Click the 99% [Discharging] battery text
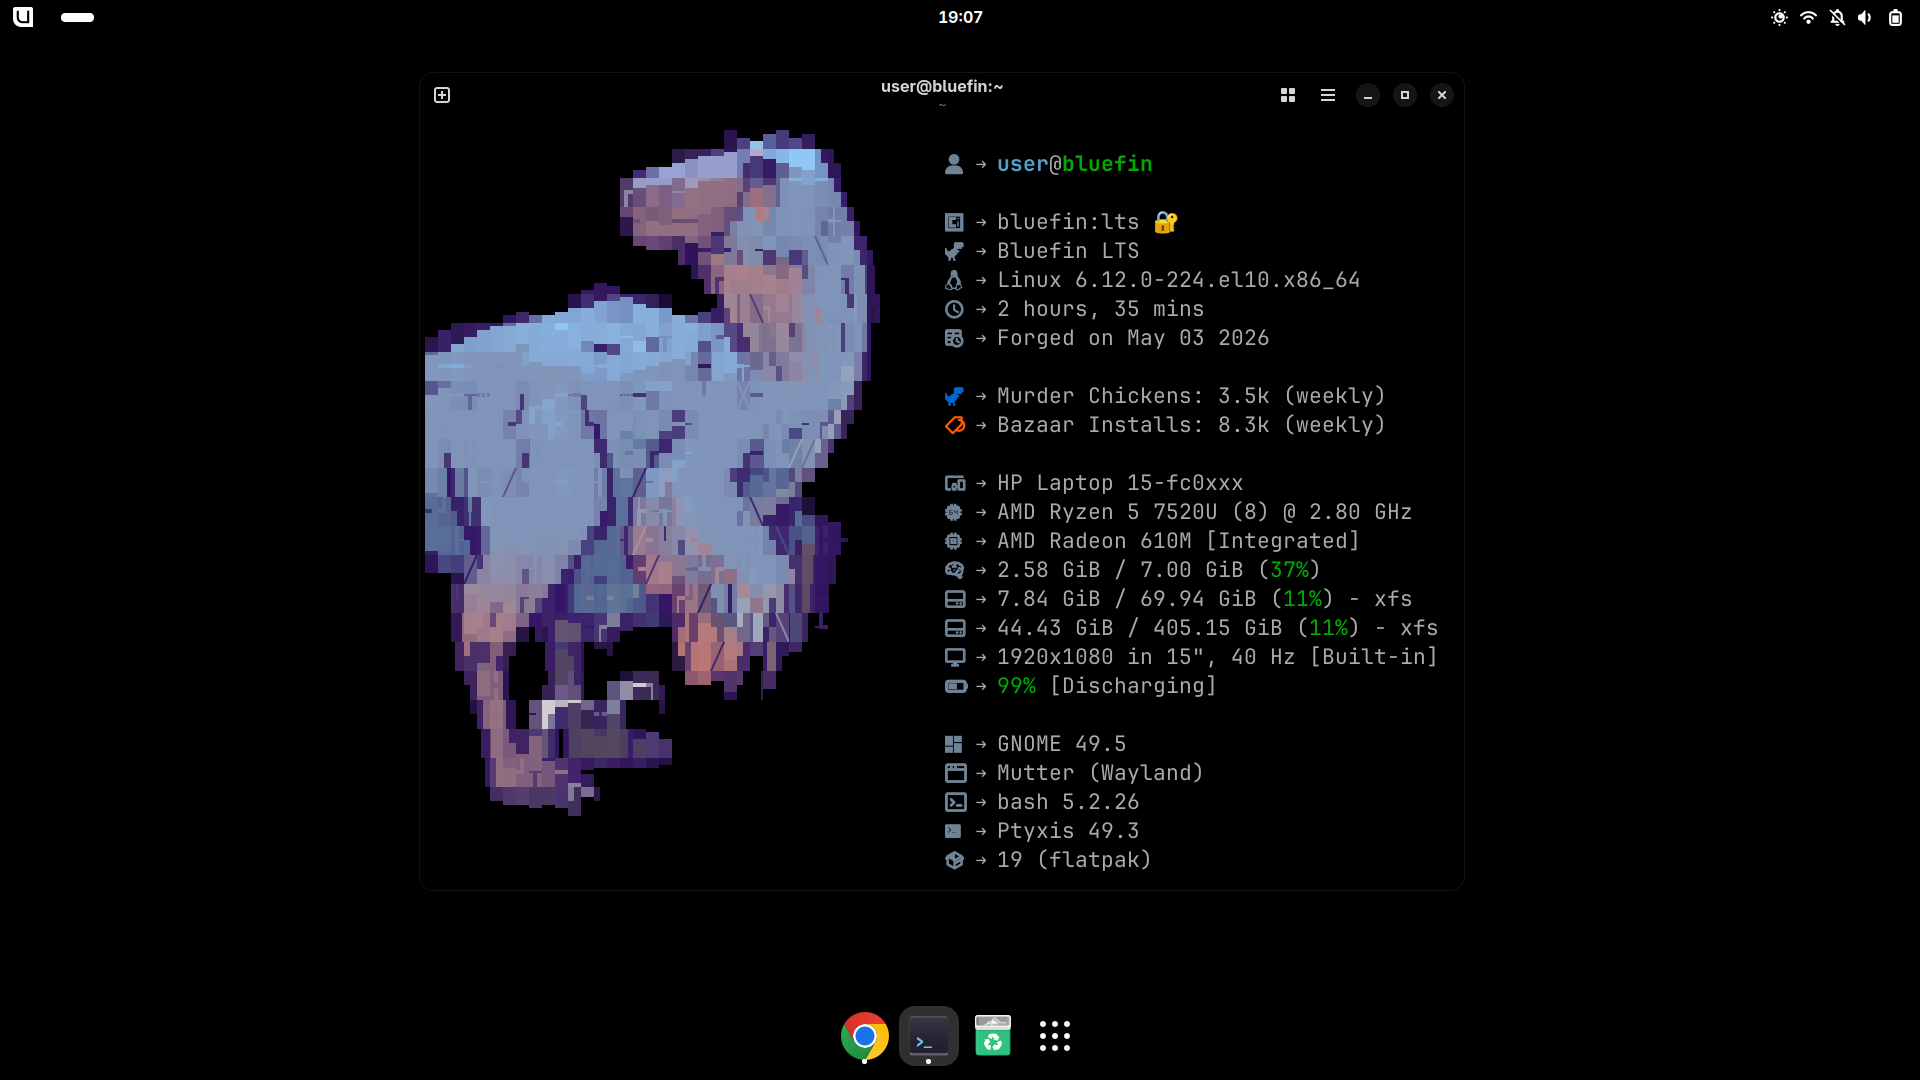Viewport: 1920px width, 1080px height. [1107, 686]
